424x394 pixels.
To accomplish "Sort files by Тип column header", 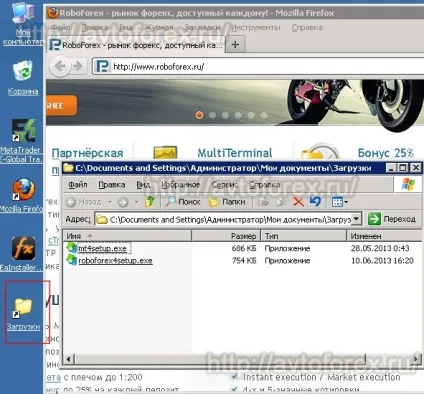I will pyautogui.click(x=304, y=236).
